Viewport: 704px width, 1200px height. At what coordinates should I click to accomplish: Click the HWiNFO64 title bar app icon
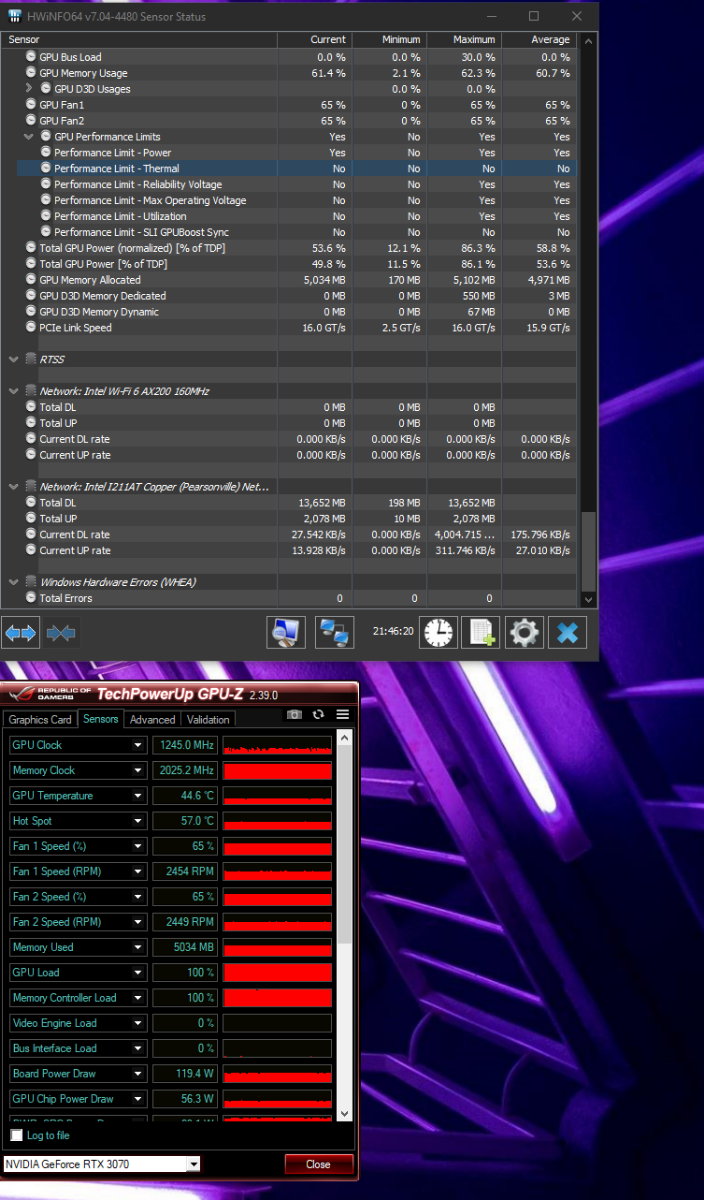[x=15, y=16]
